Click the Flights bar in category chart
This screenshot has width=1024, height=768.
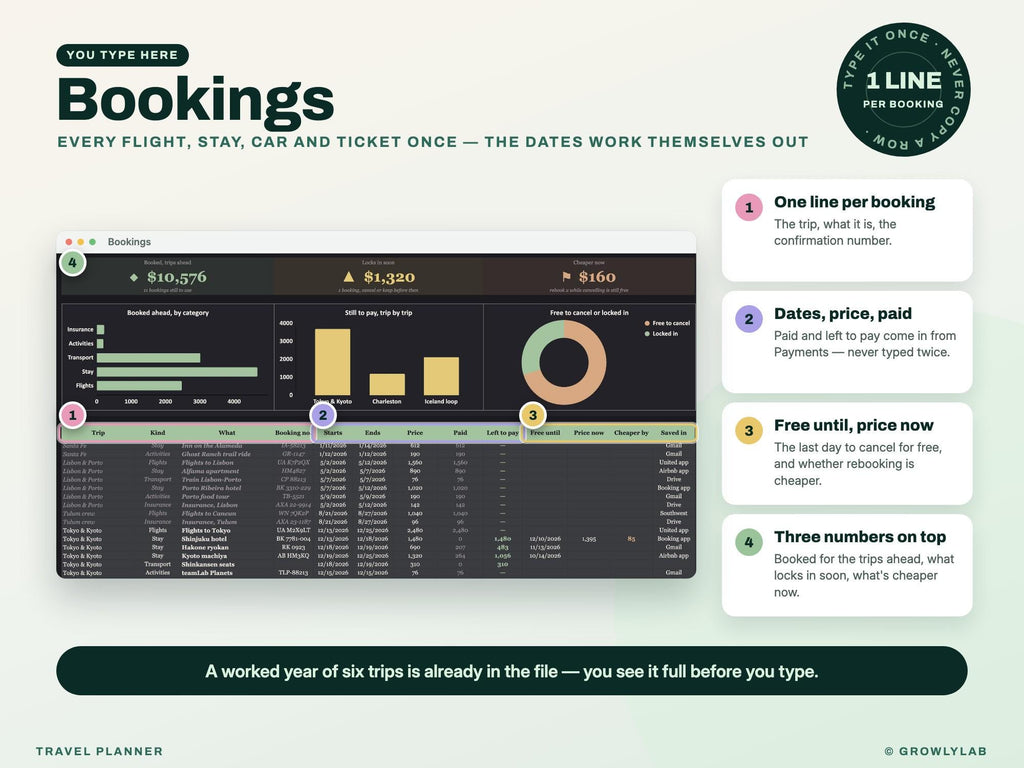[x=139, y=386]
